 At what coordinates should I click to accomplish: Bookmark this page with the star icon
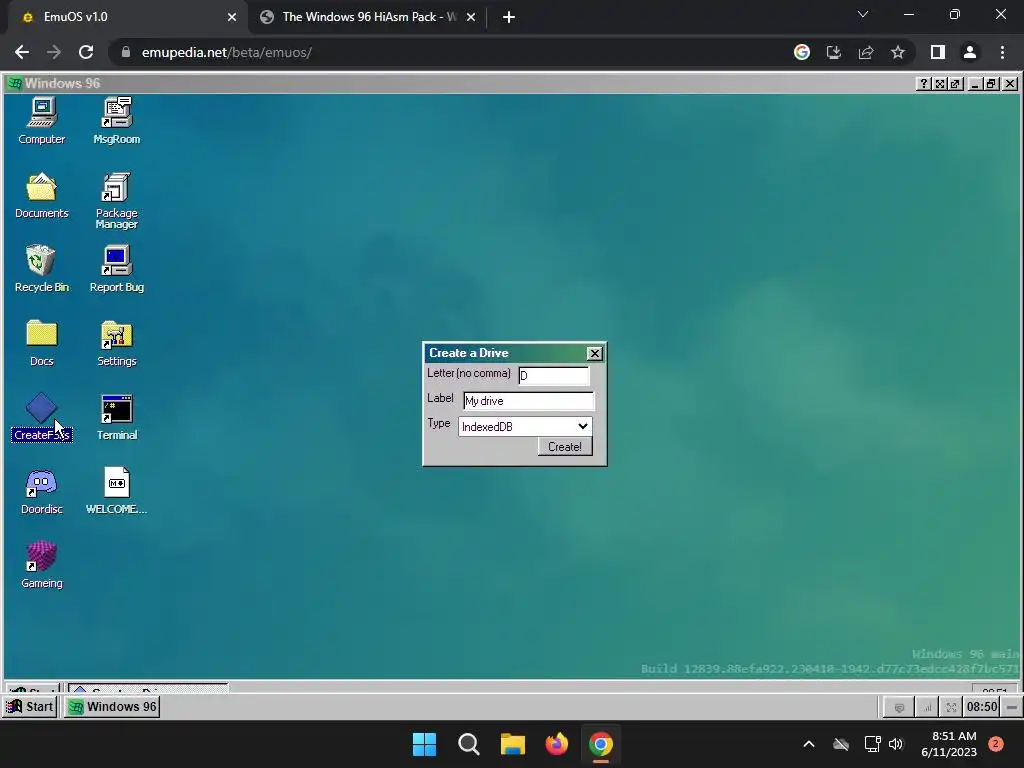click(898, 52)
